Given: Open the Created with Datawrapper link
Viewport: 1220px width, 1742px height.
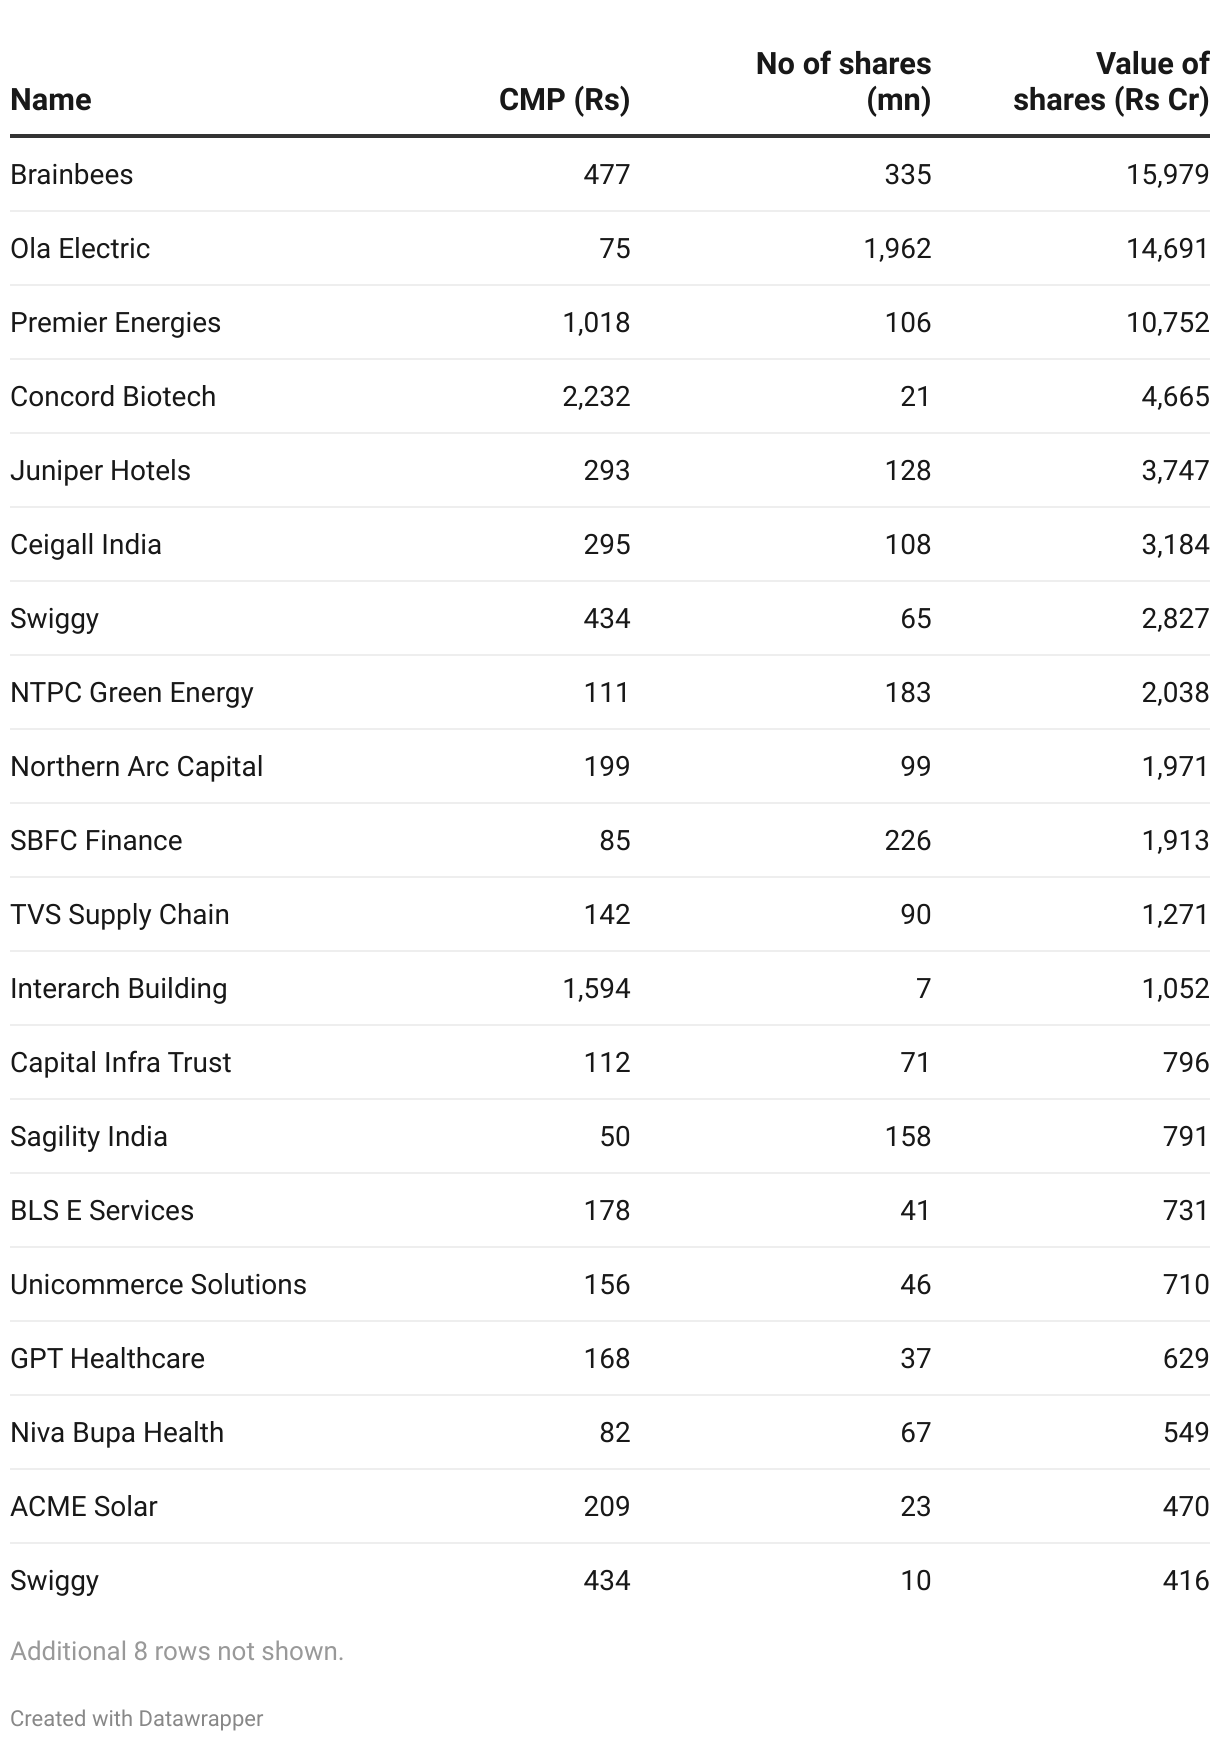Looking at the screenshot, I should (x=137, y=1718).
